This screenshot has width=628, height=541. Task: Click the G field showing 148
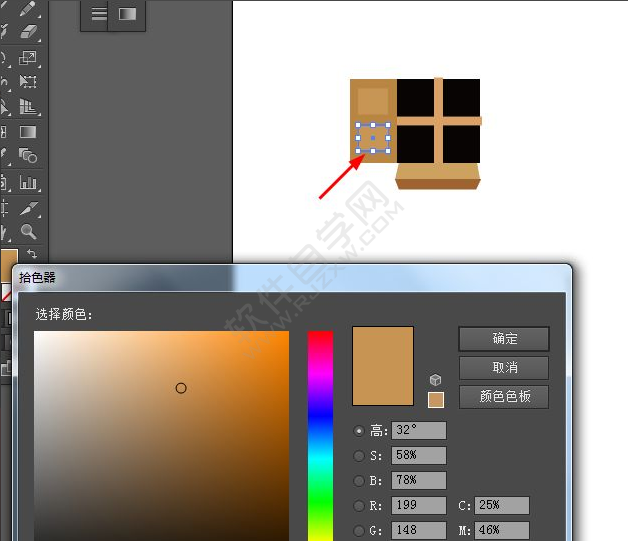click(419, 530)
